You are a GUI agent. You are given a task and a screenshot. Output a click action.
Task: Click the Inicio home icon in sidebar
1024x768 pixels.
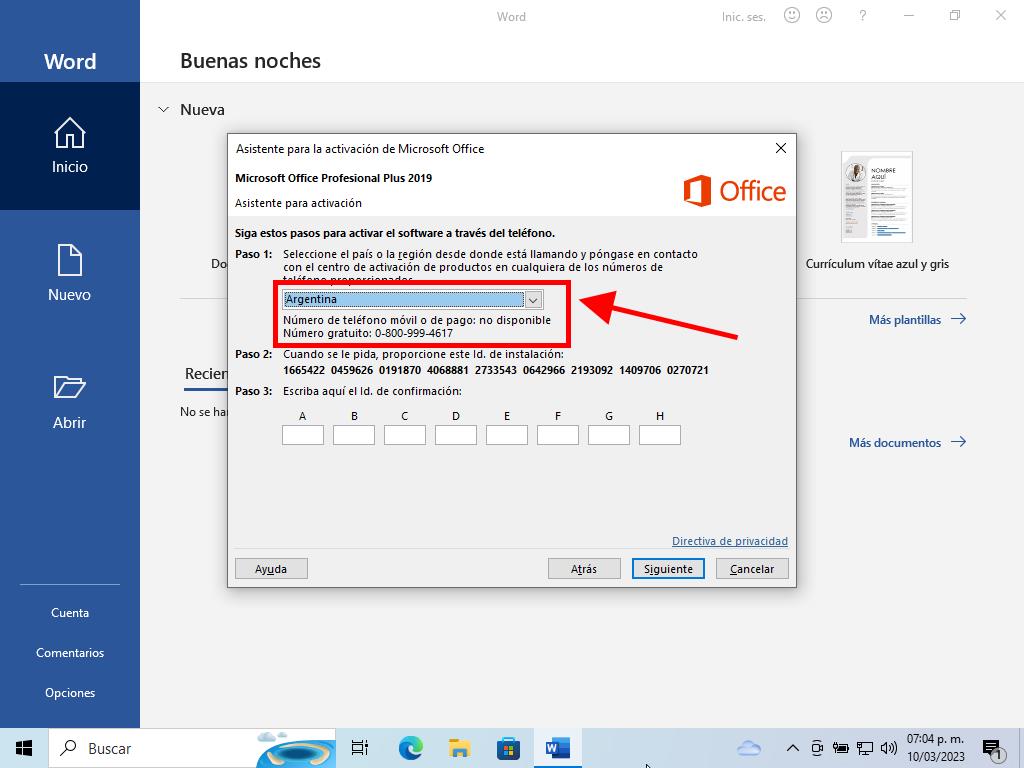click(69, 133)
